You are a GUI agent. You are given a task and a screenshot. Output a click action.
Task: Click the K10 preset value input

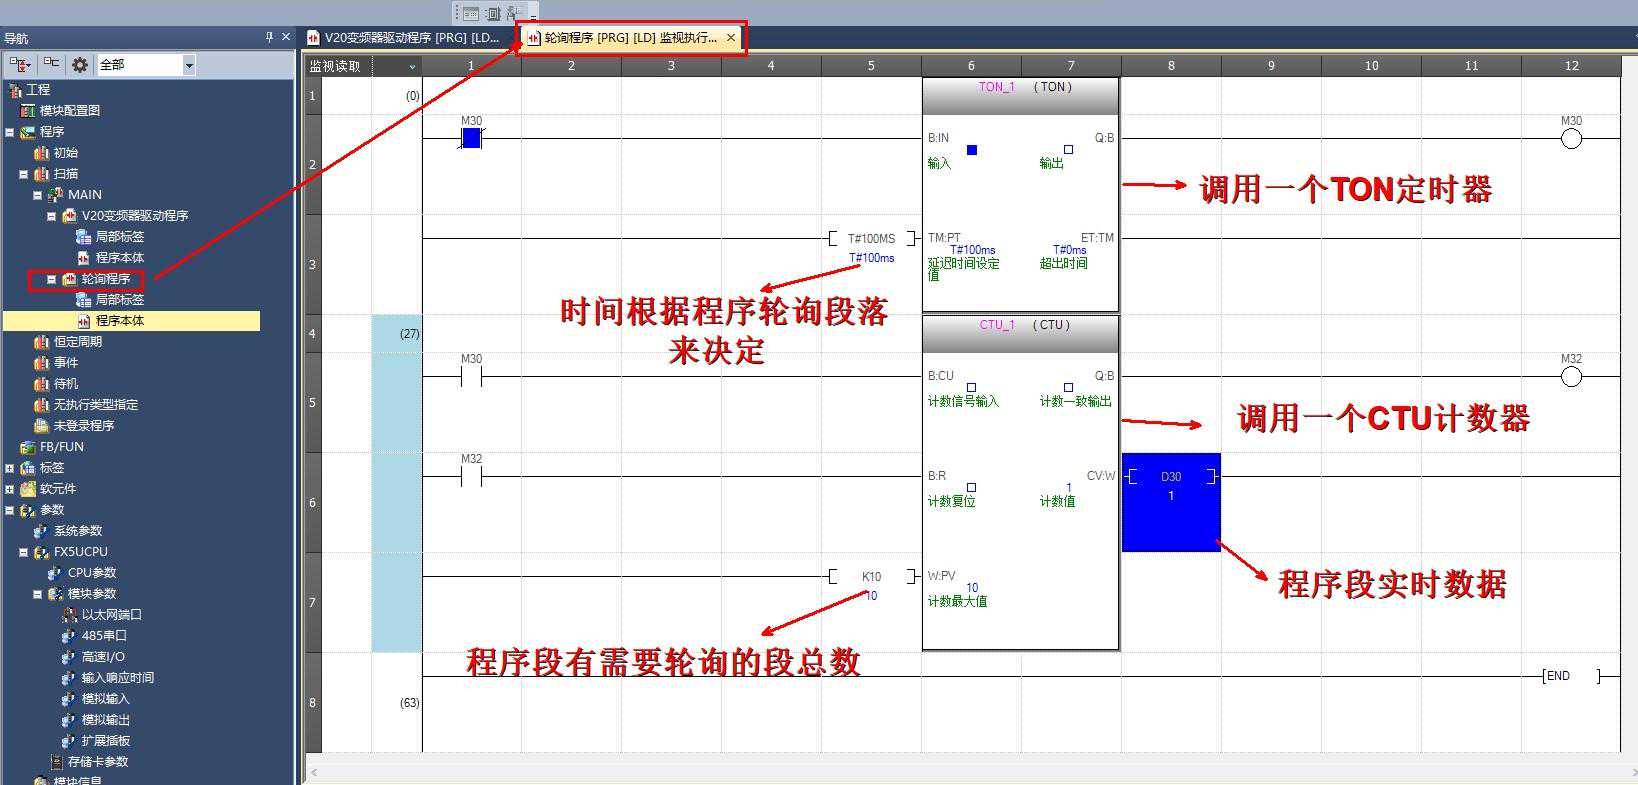coord(871,577)
